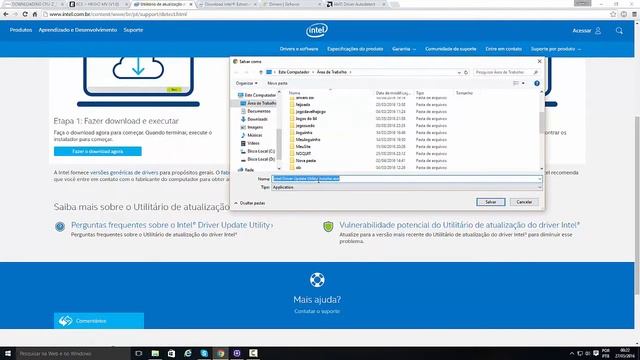Open Perguntas frequentes Intel Driver Update Utility link
The image size is (640, 360).
pos(172,225)
